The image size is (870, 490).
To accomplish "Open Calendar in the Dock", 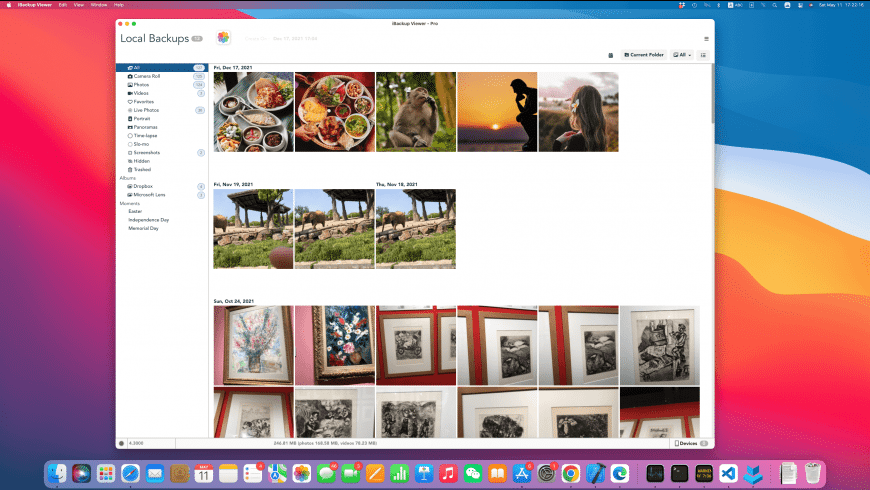I will pos(204,473).
